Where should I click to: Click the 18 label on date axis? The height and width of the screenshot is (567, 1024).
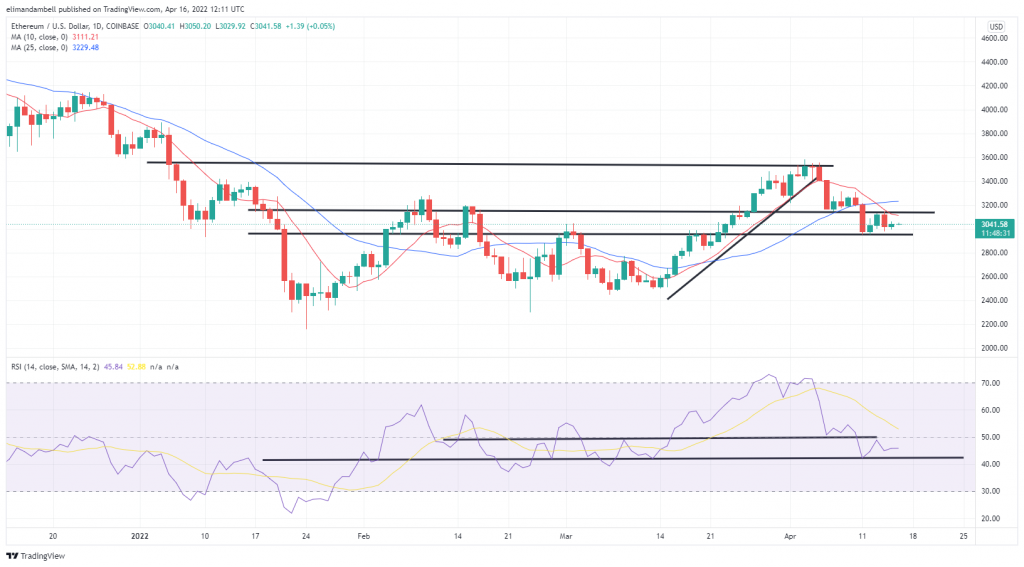(913, 536)
